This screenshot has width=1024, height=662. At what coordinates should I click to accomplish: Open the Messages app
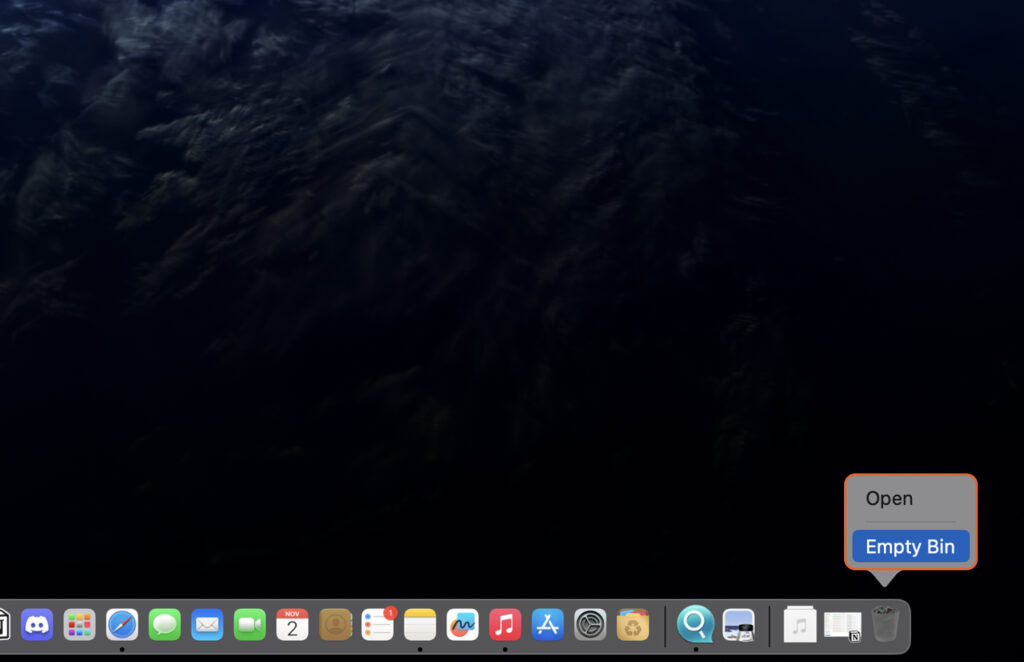tap(165, 625)
